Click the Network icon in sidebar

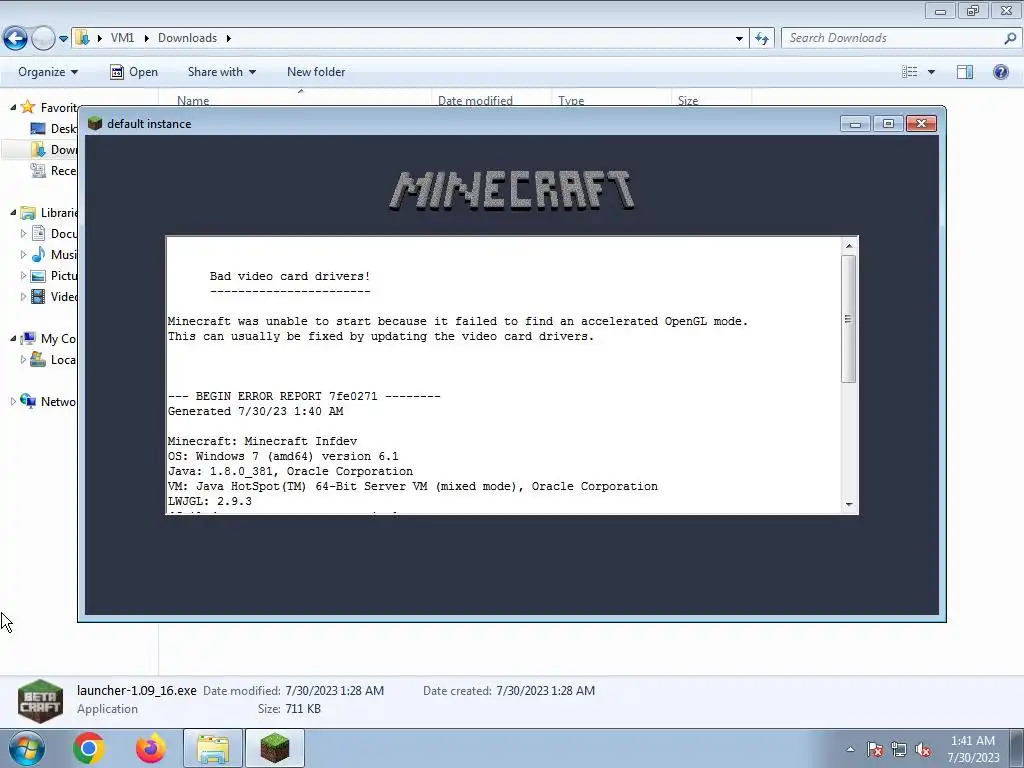tap(28, 401)
